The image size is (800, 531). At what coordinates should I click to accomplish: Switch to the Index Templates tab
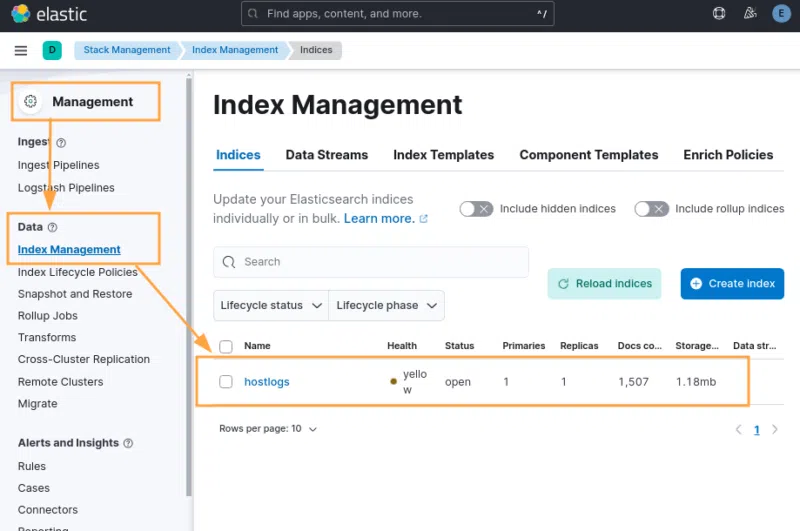point(443,155)
